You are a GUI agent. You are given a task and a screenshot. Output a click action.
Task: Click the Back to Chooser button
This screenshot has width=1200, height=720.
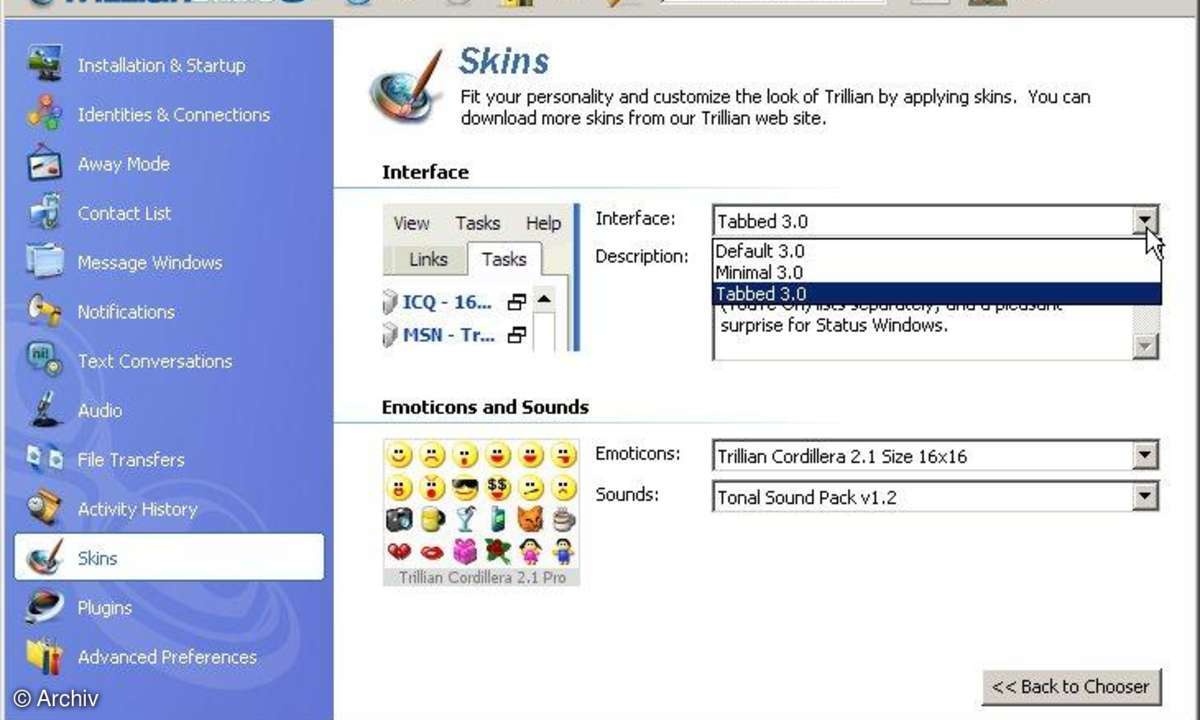coord(1072,687)
